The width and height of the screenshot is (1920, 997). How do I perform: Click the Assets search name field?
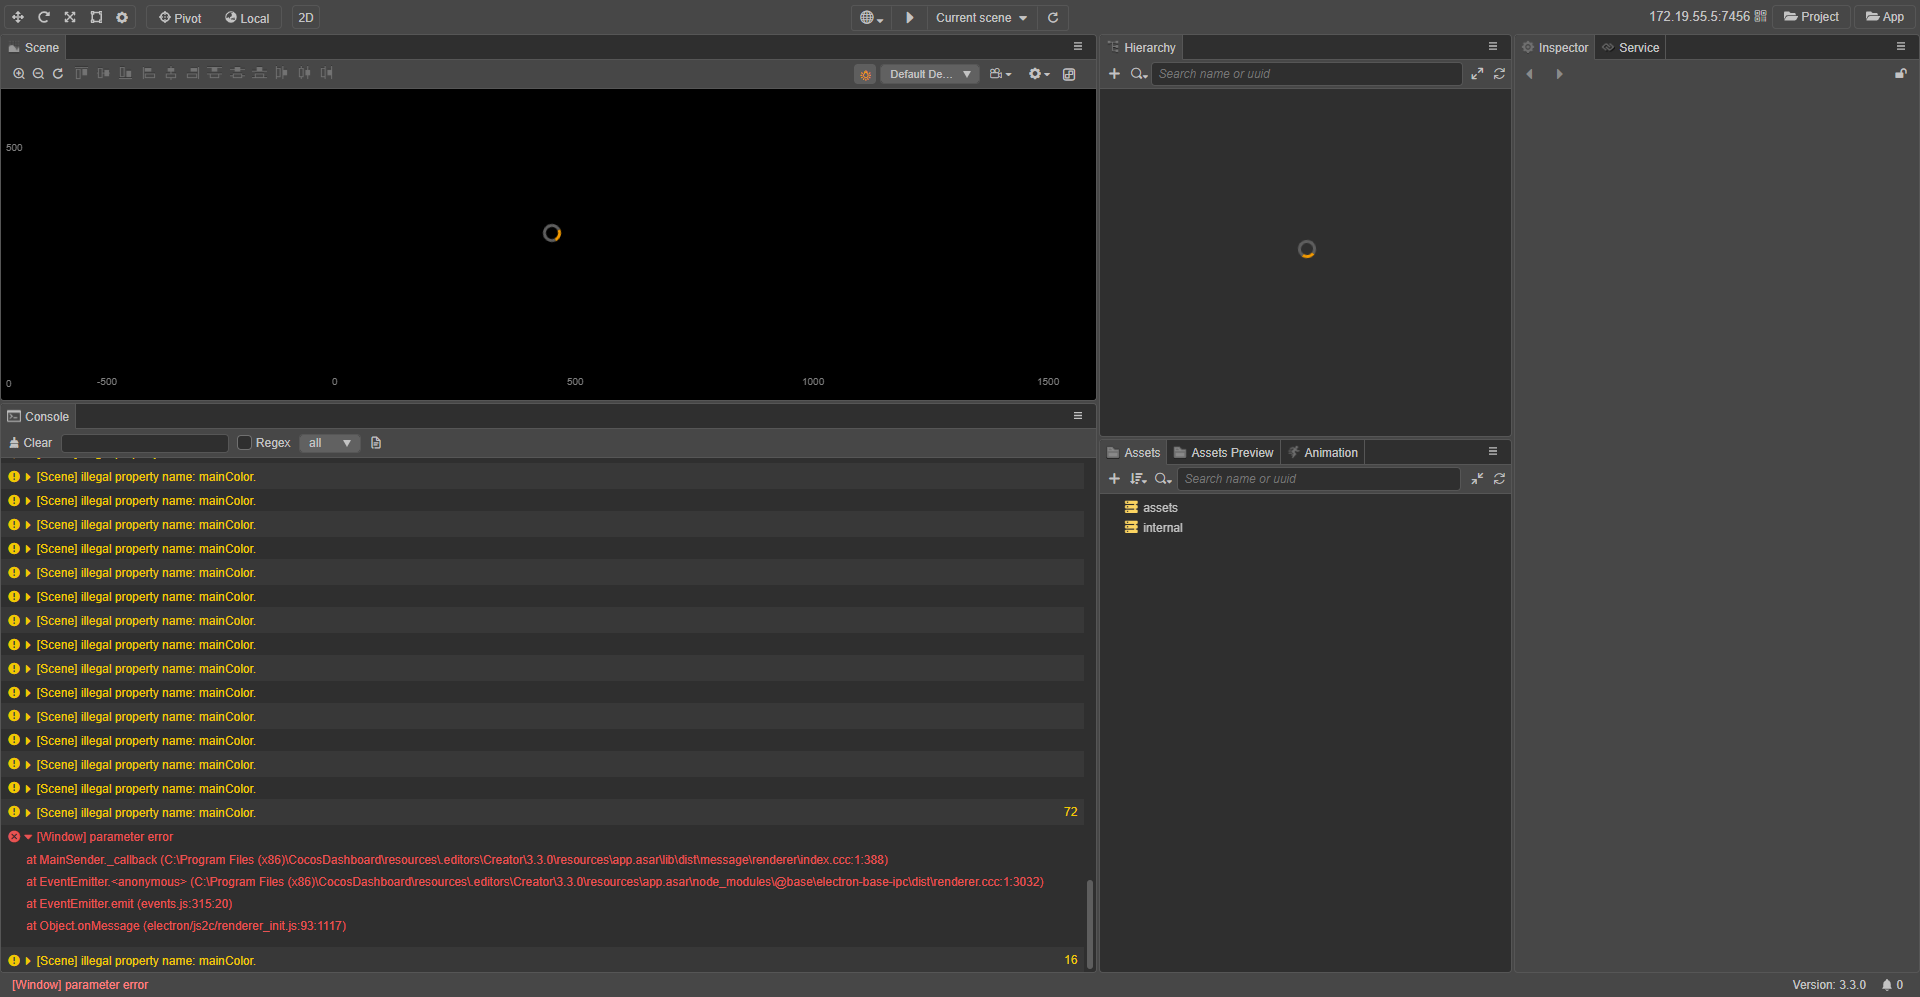tap(1318, 478)
